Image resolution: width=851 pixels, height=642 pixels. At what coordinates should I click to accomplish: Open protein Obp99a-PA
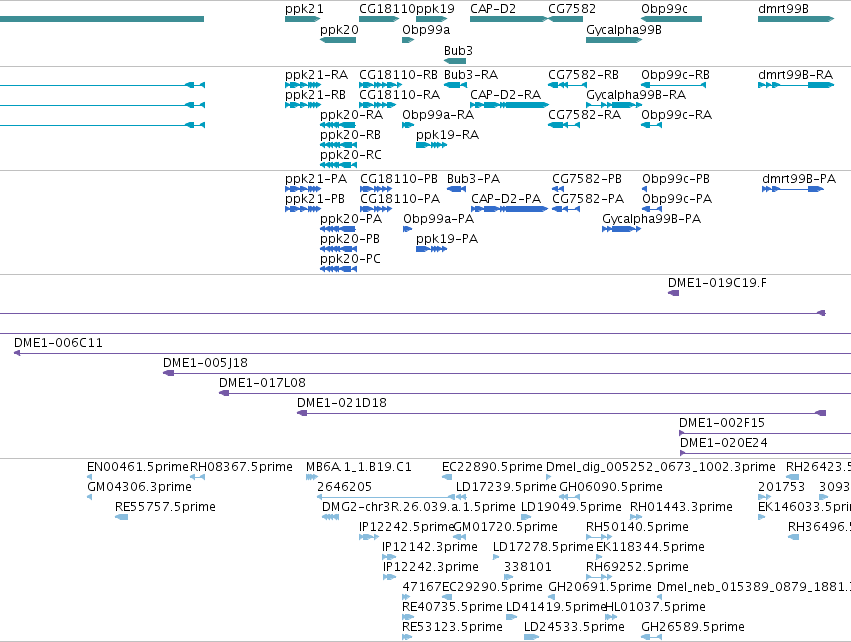coord(439,219)
